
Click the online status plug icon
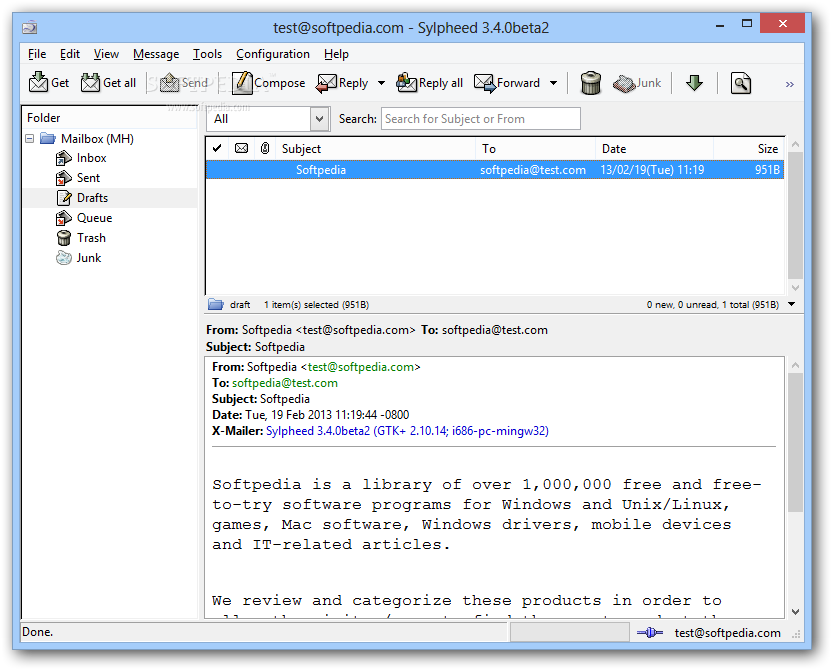coord(649,632)
